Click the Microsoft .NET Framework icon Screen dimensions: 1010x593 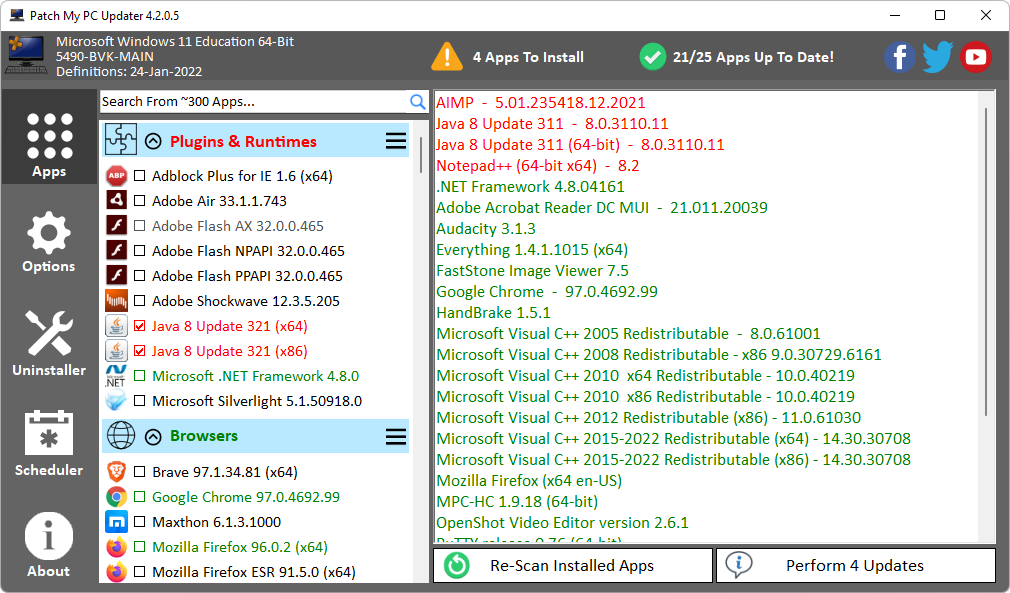(117, 376)
